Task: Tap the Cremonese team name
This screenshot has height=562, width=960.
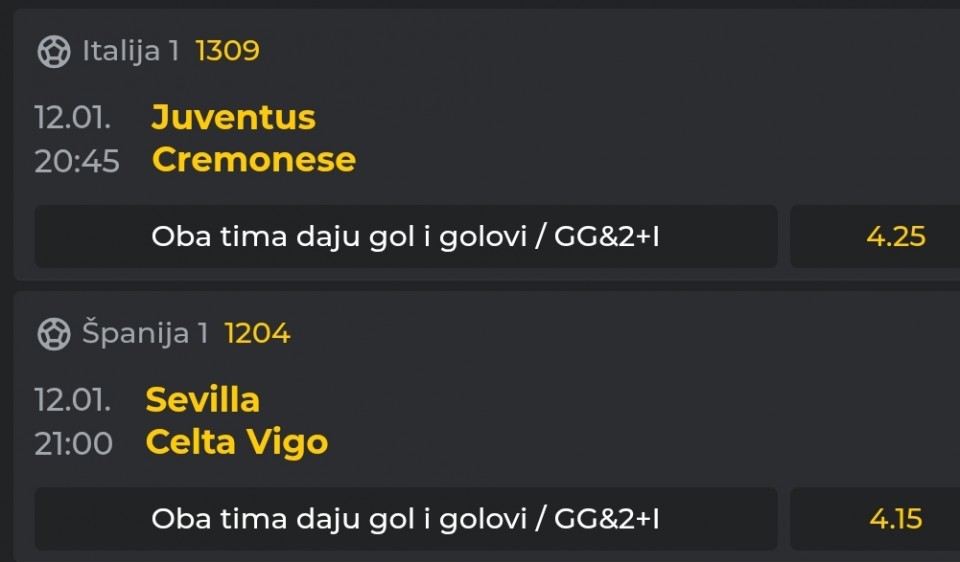Action: click(253, 160)
